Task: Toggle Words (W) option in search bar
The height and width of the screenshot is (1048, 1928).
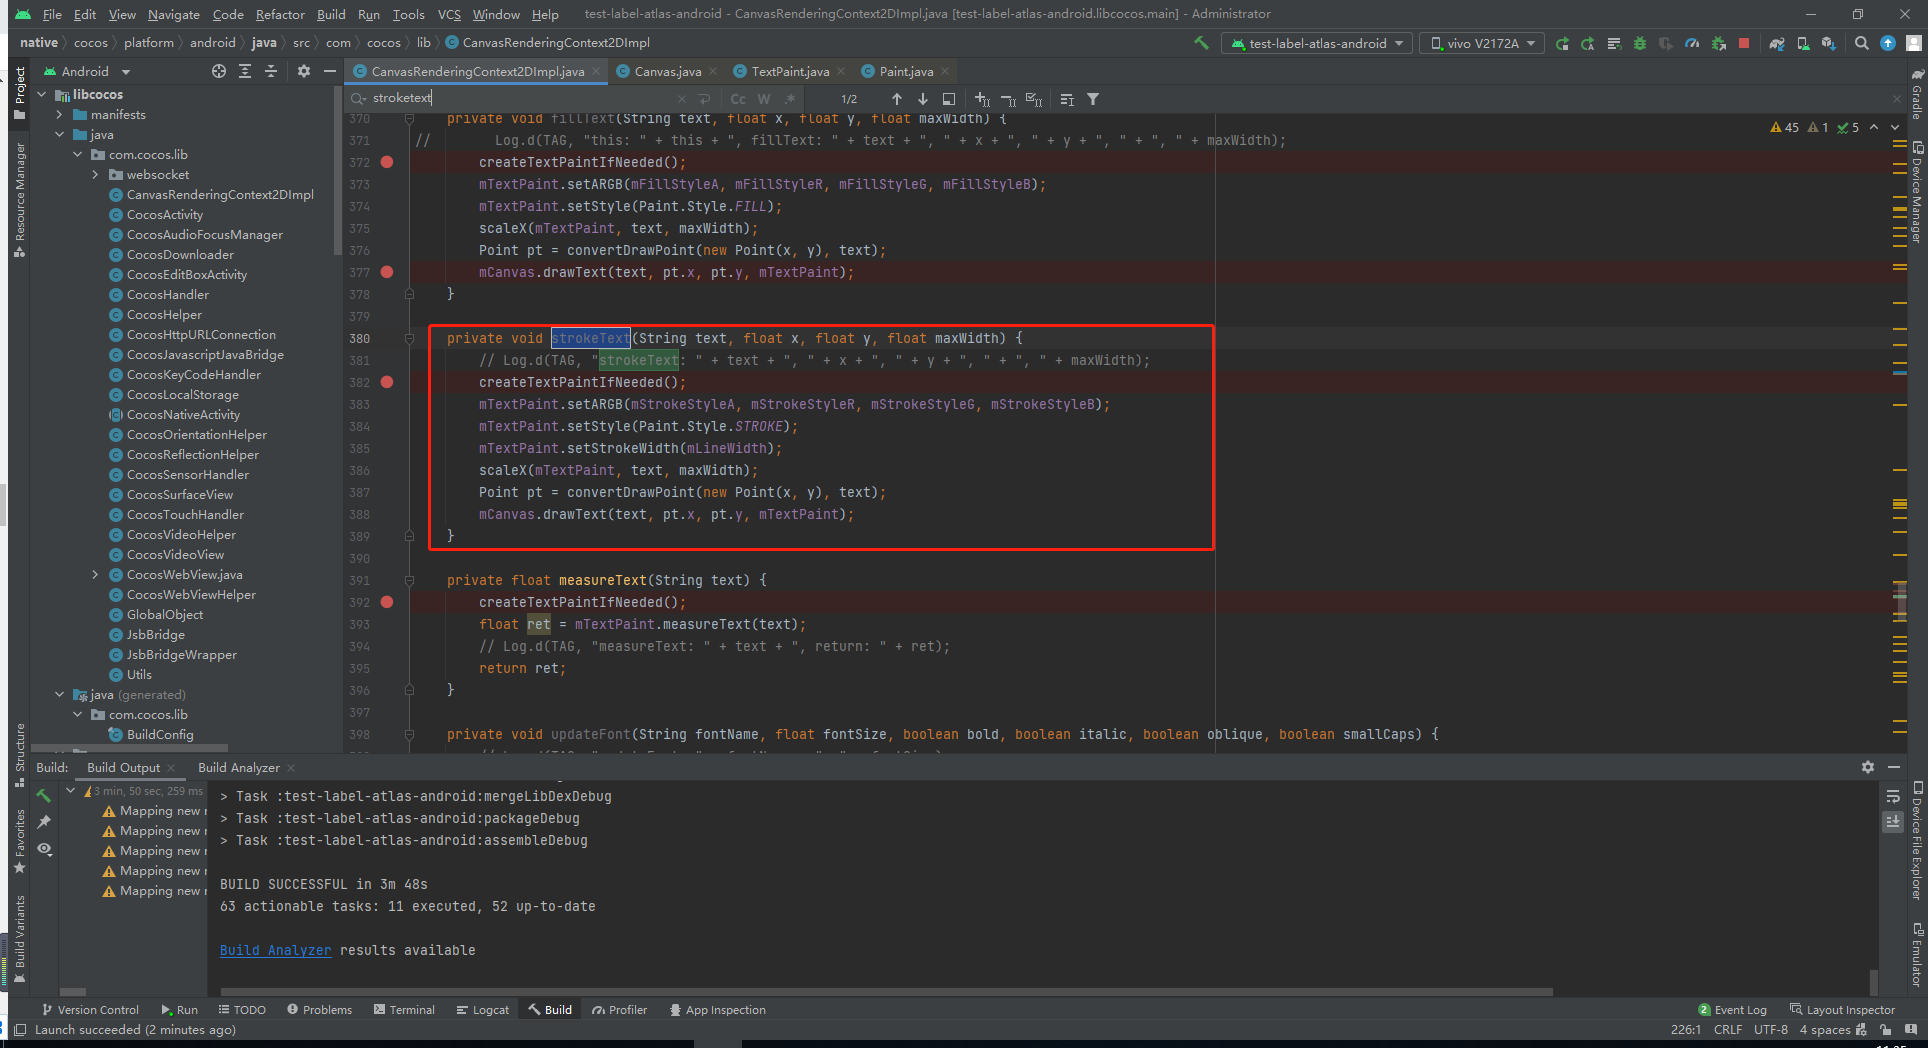Action: tap(764, 99)
